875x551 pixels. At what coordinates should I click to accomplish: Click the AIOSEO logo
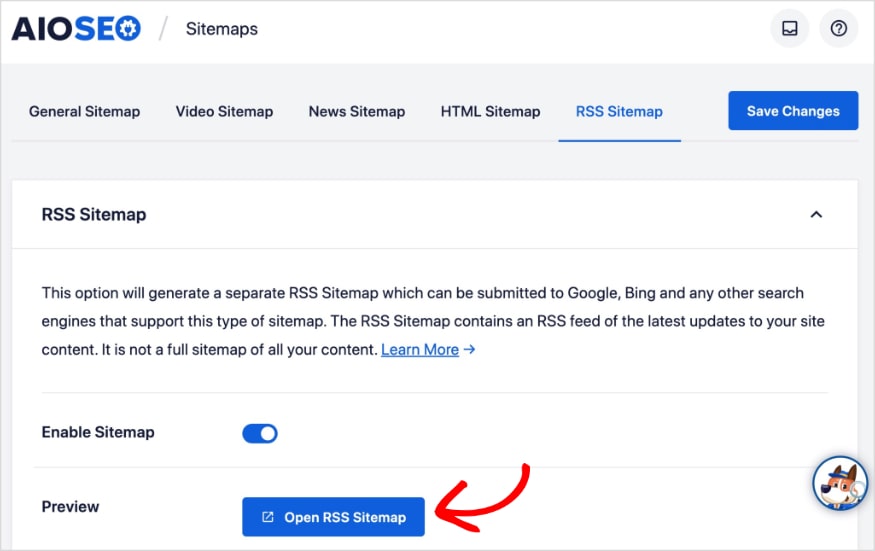pyautogui.click(x=76, y=28)
